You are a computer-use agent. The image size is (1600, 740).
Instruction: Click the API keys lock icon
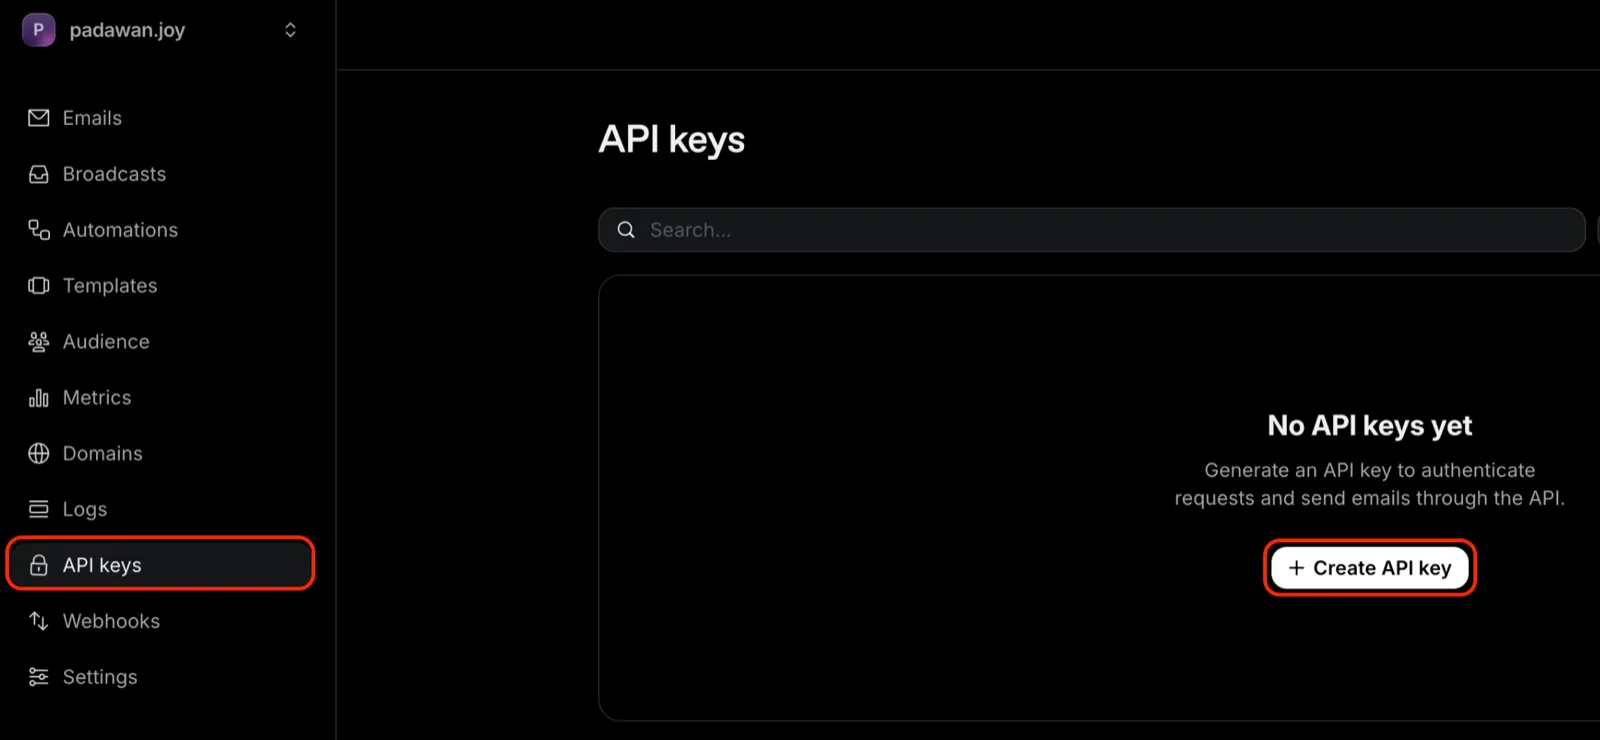[39, 565]
